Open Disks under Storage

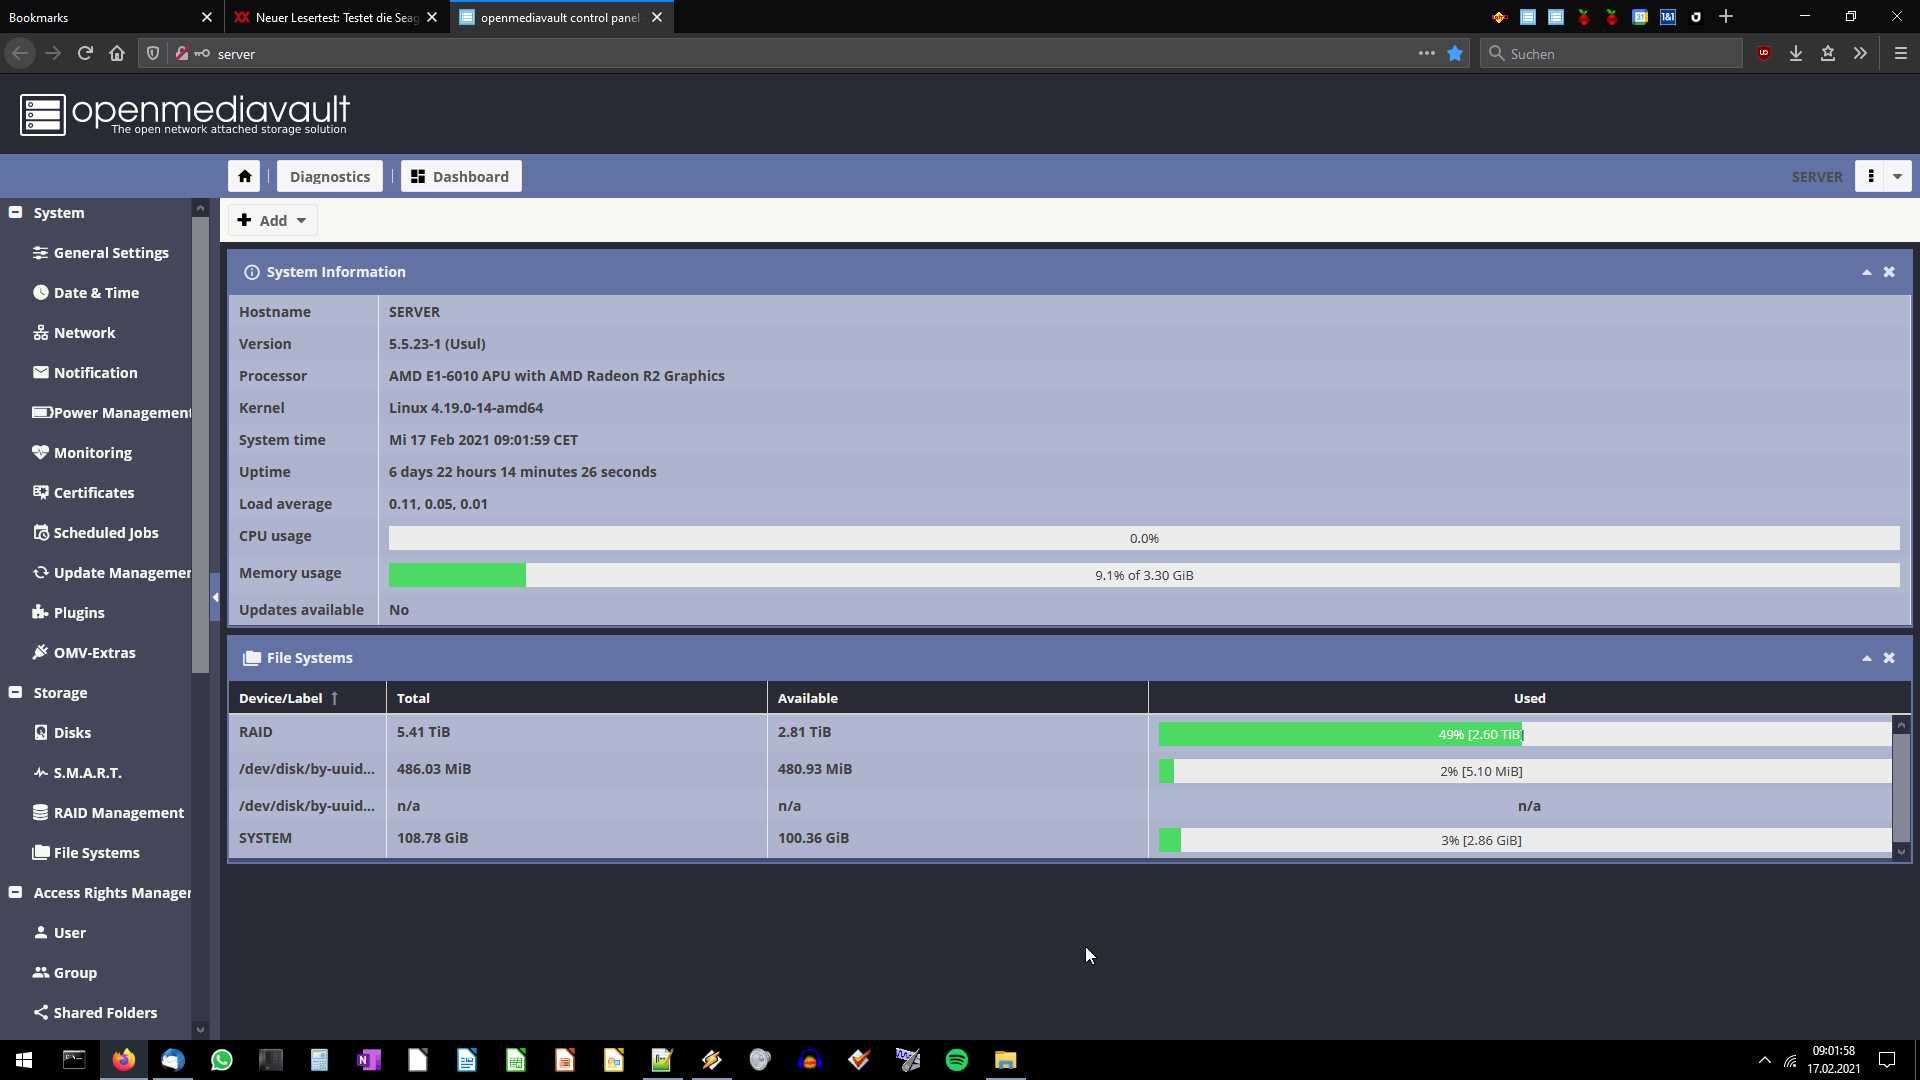coord(62,733)
